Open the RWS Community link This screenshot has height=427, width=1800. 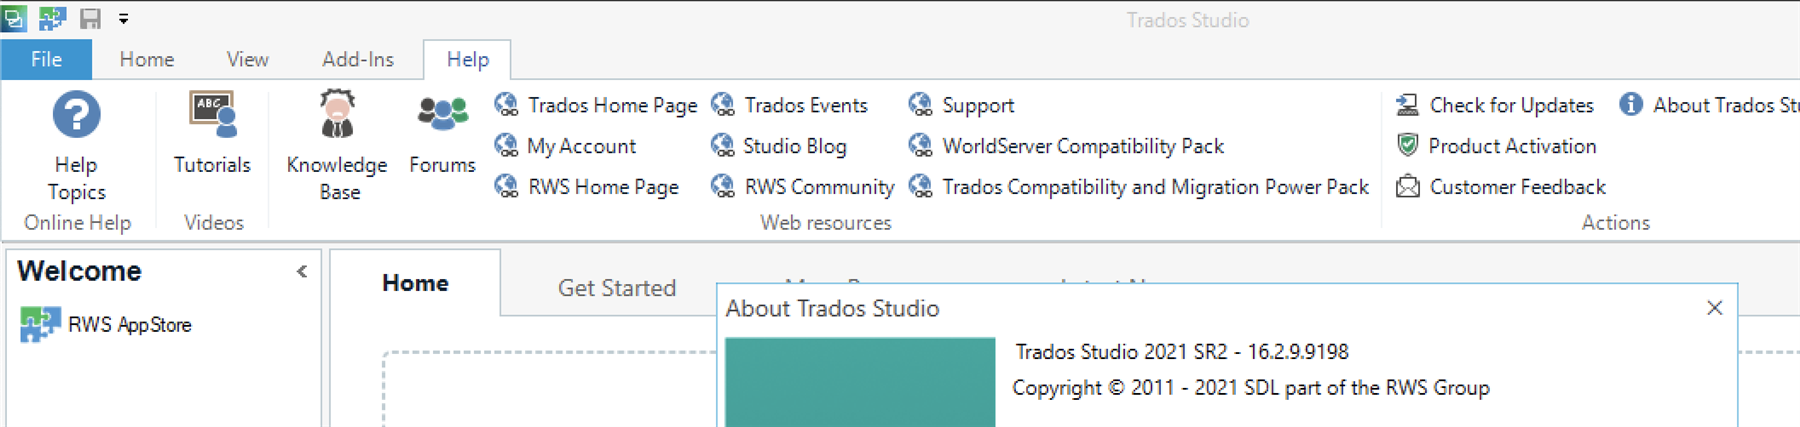coord(803,187)
